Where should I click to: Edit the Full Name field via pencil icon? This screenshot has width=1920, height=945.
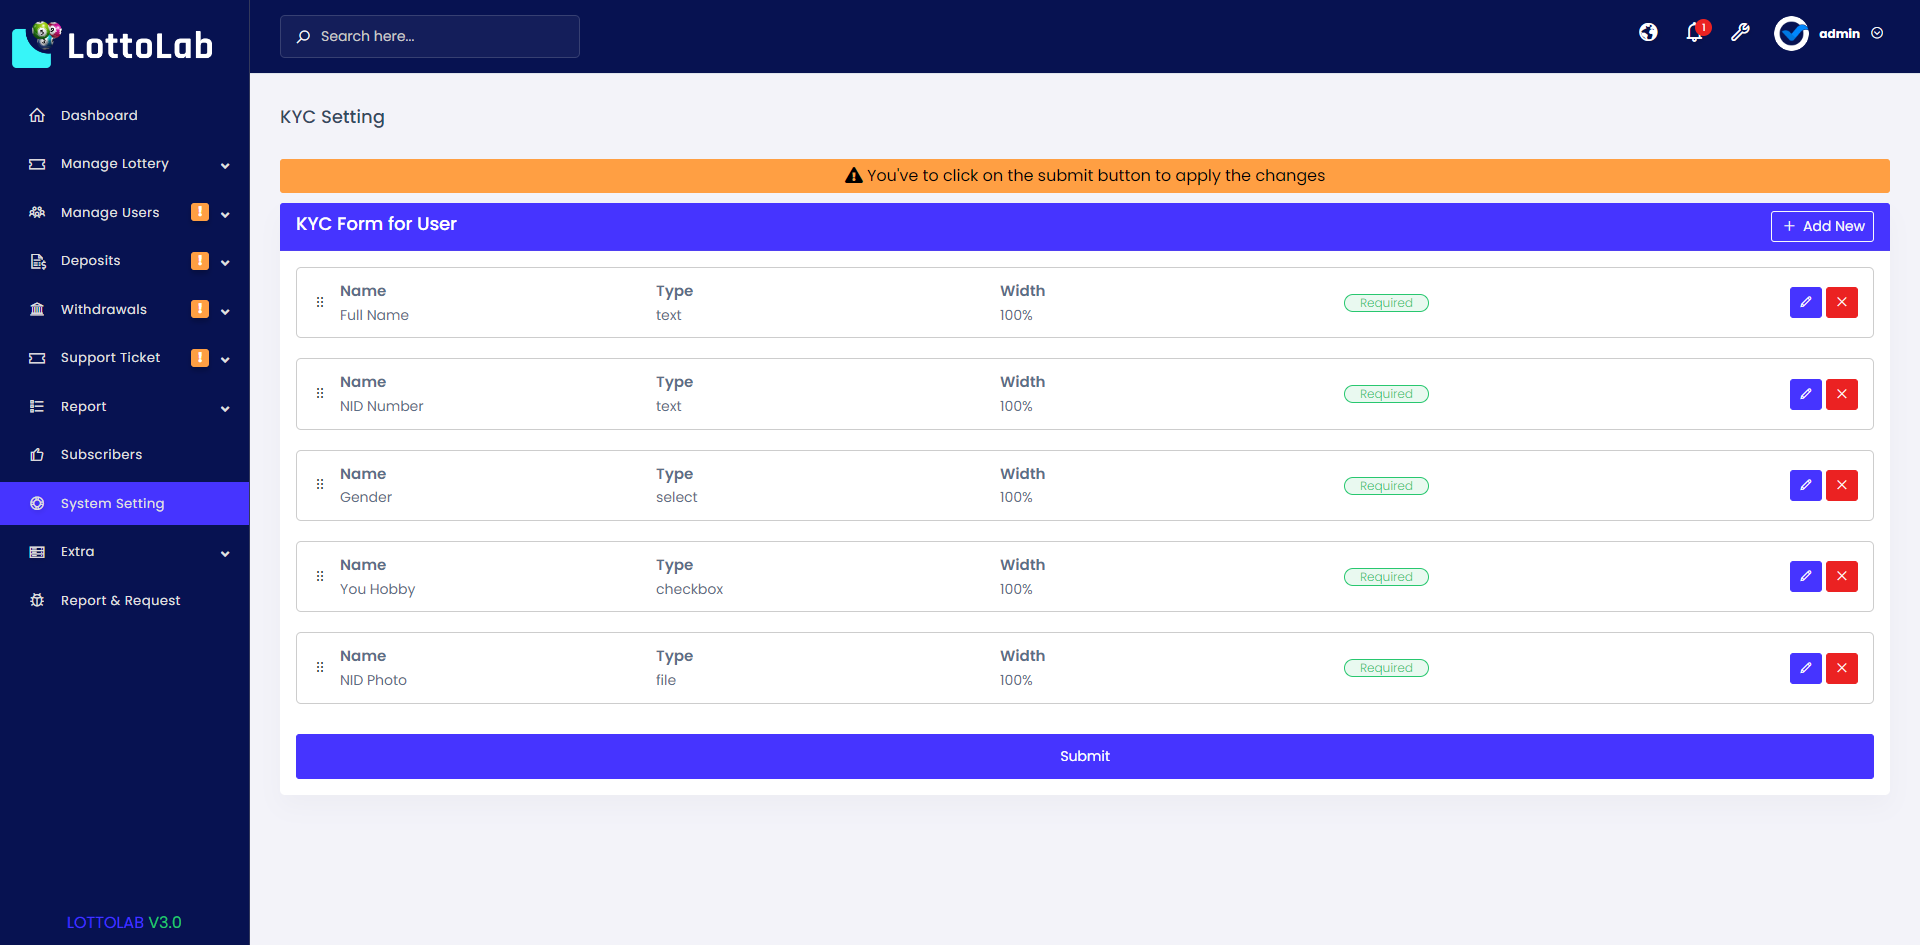tap(1805, 302)
